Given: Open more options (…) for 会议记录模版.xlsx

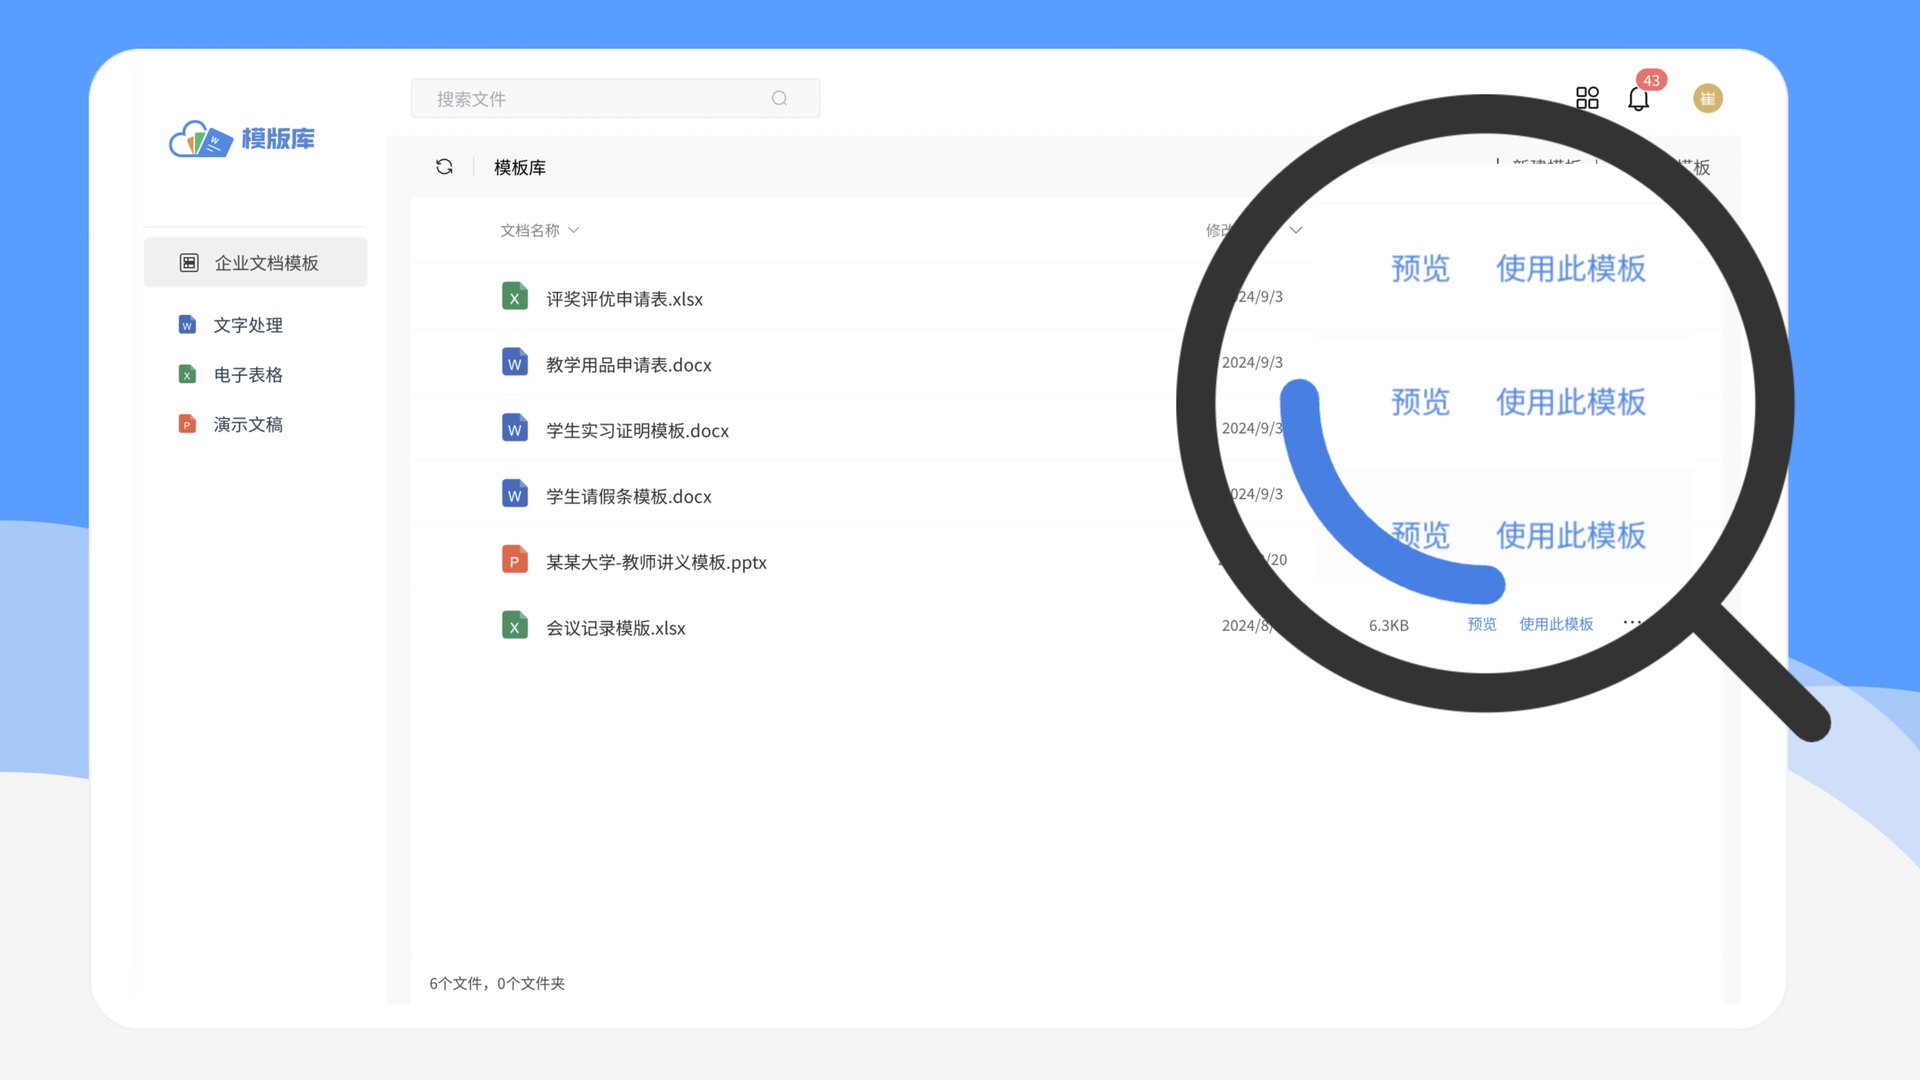Looking at the screenshot, I should click(x=1632, y=622).
